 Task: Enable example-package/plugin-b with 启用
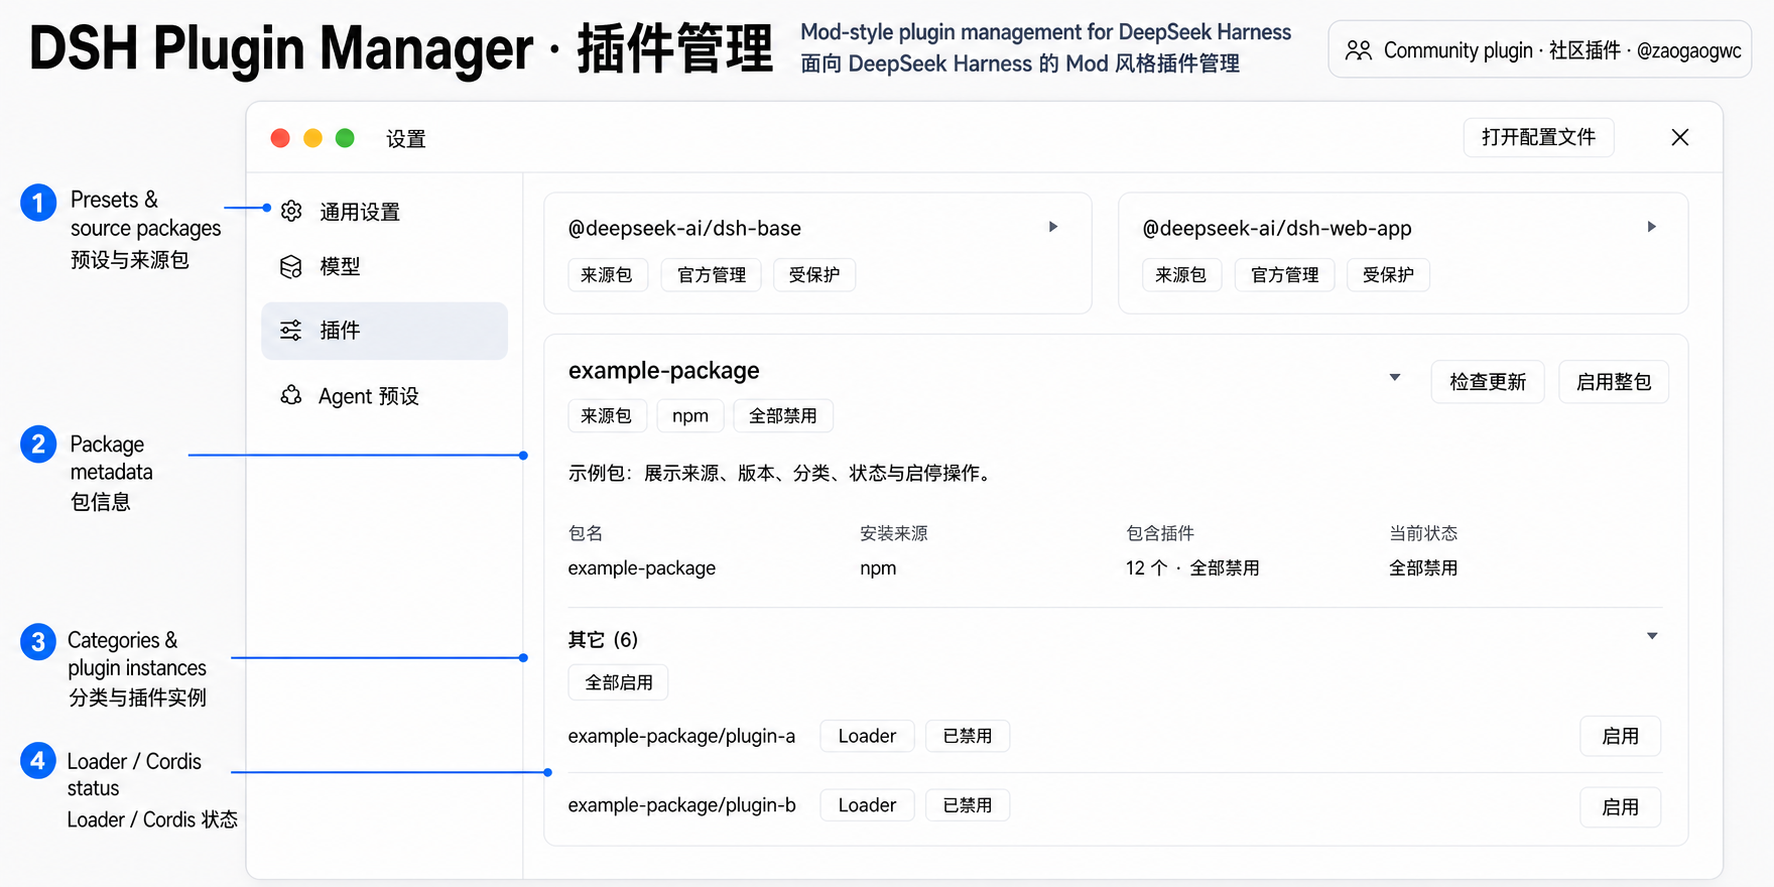click(x=1620, y=807)
